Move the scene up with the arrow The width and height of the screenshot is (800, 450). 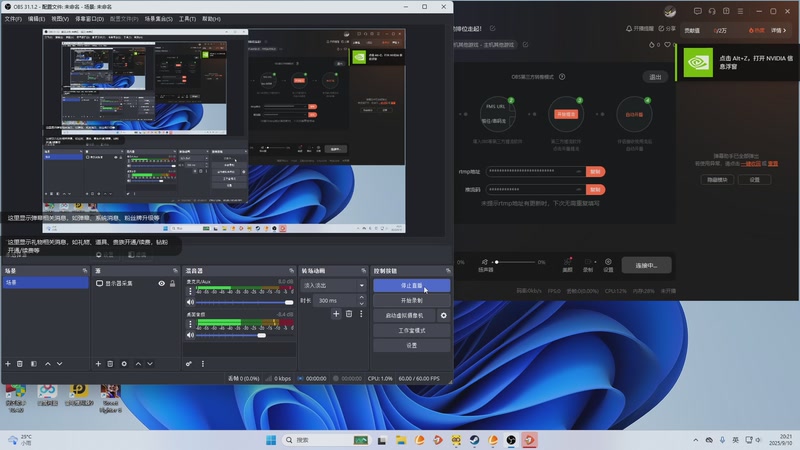48,364
